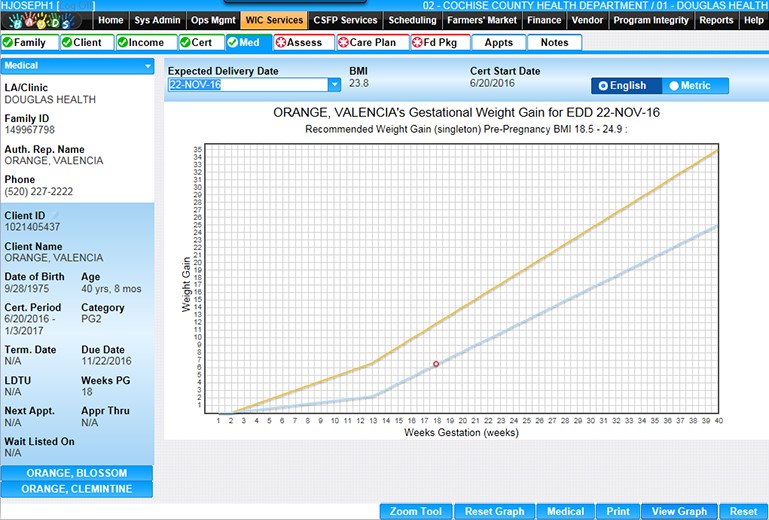The height and width of the screenshot is (520, 769).
Task: Click the red incomplete icon on Fd Pkg tab
Action: pos(417,43)
